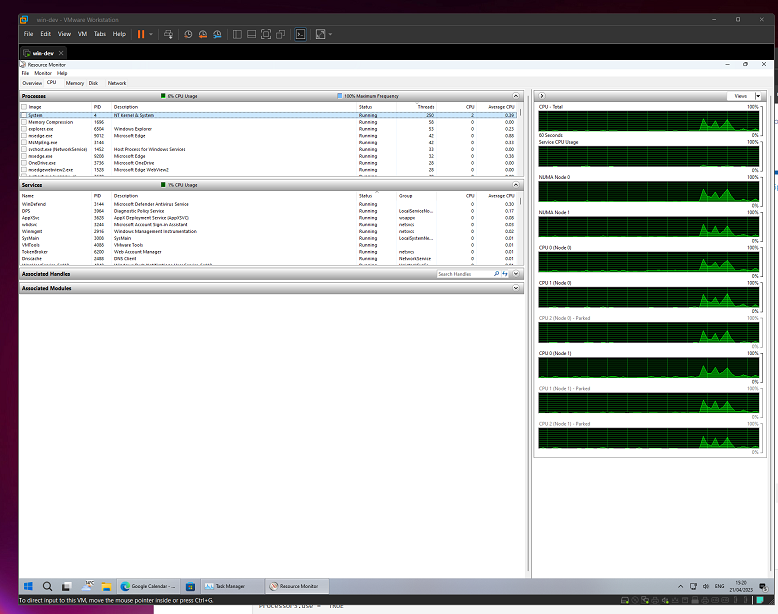This screenshot has height=614, width=778.
Task: Open the VMware File menu
Action: 28,34
